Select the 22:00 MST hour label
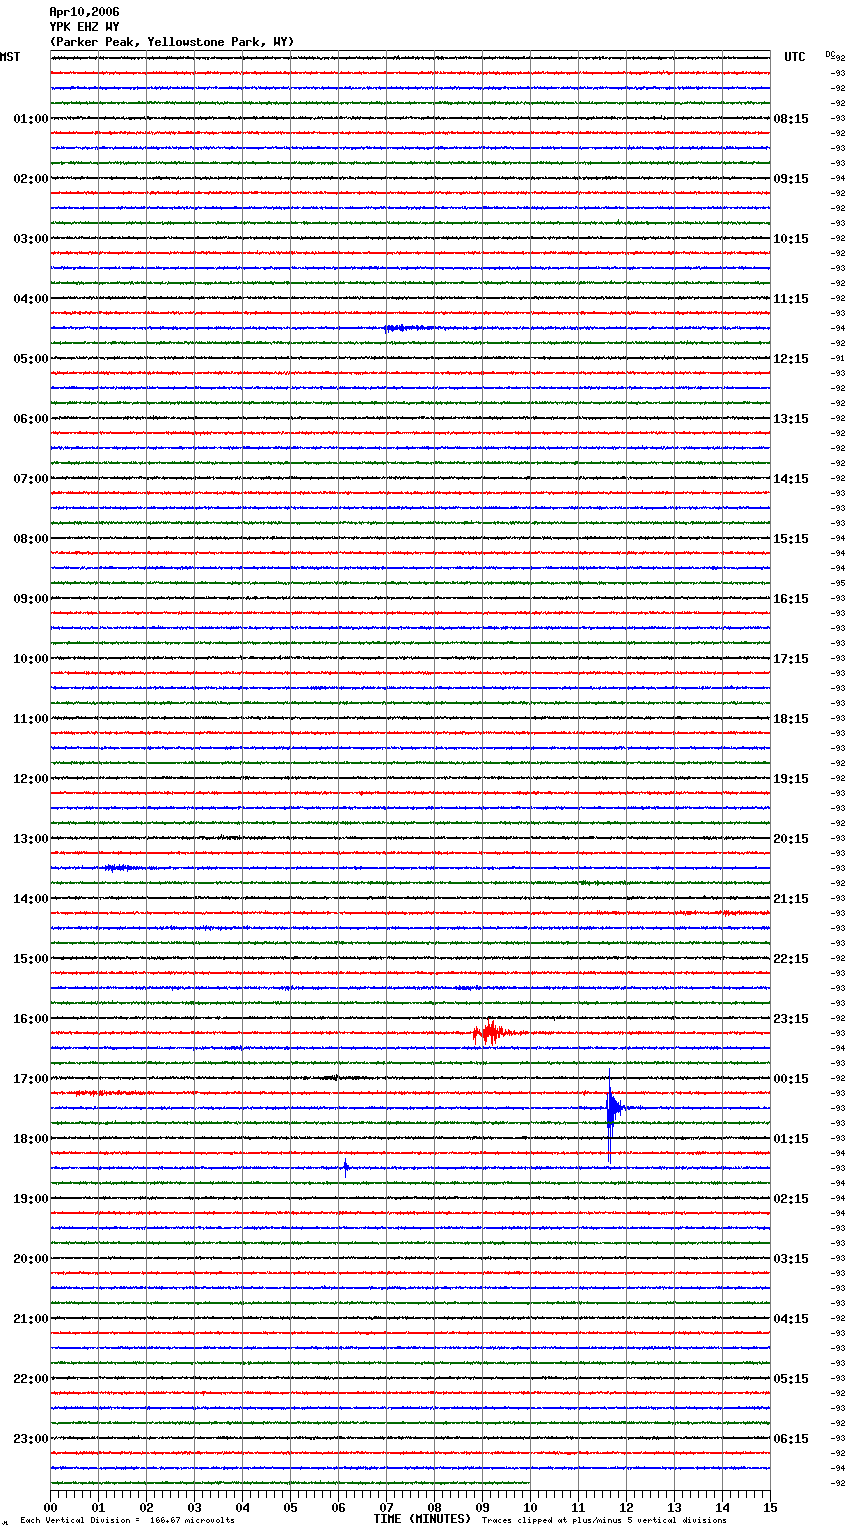Screen dimensions: 850x1534 click(x=30, y=1379)
